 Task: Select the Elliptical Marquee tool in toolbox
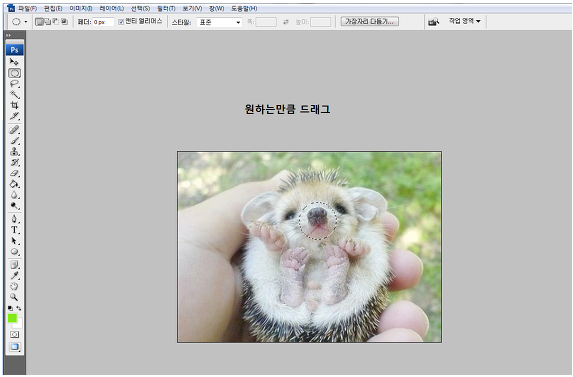coord(14,73)
